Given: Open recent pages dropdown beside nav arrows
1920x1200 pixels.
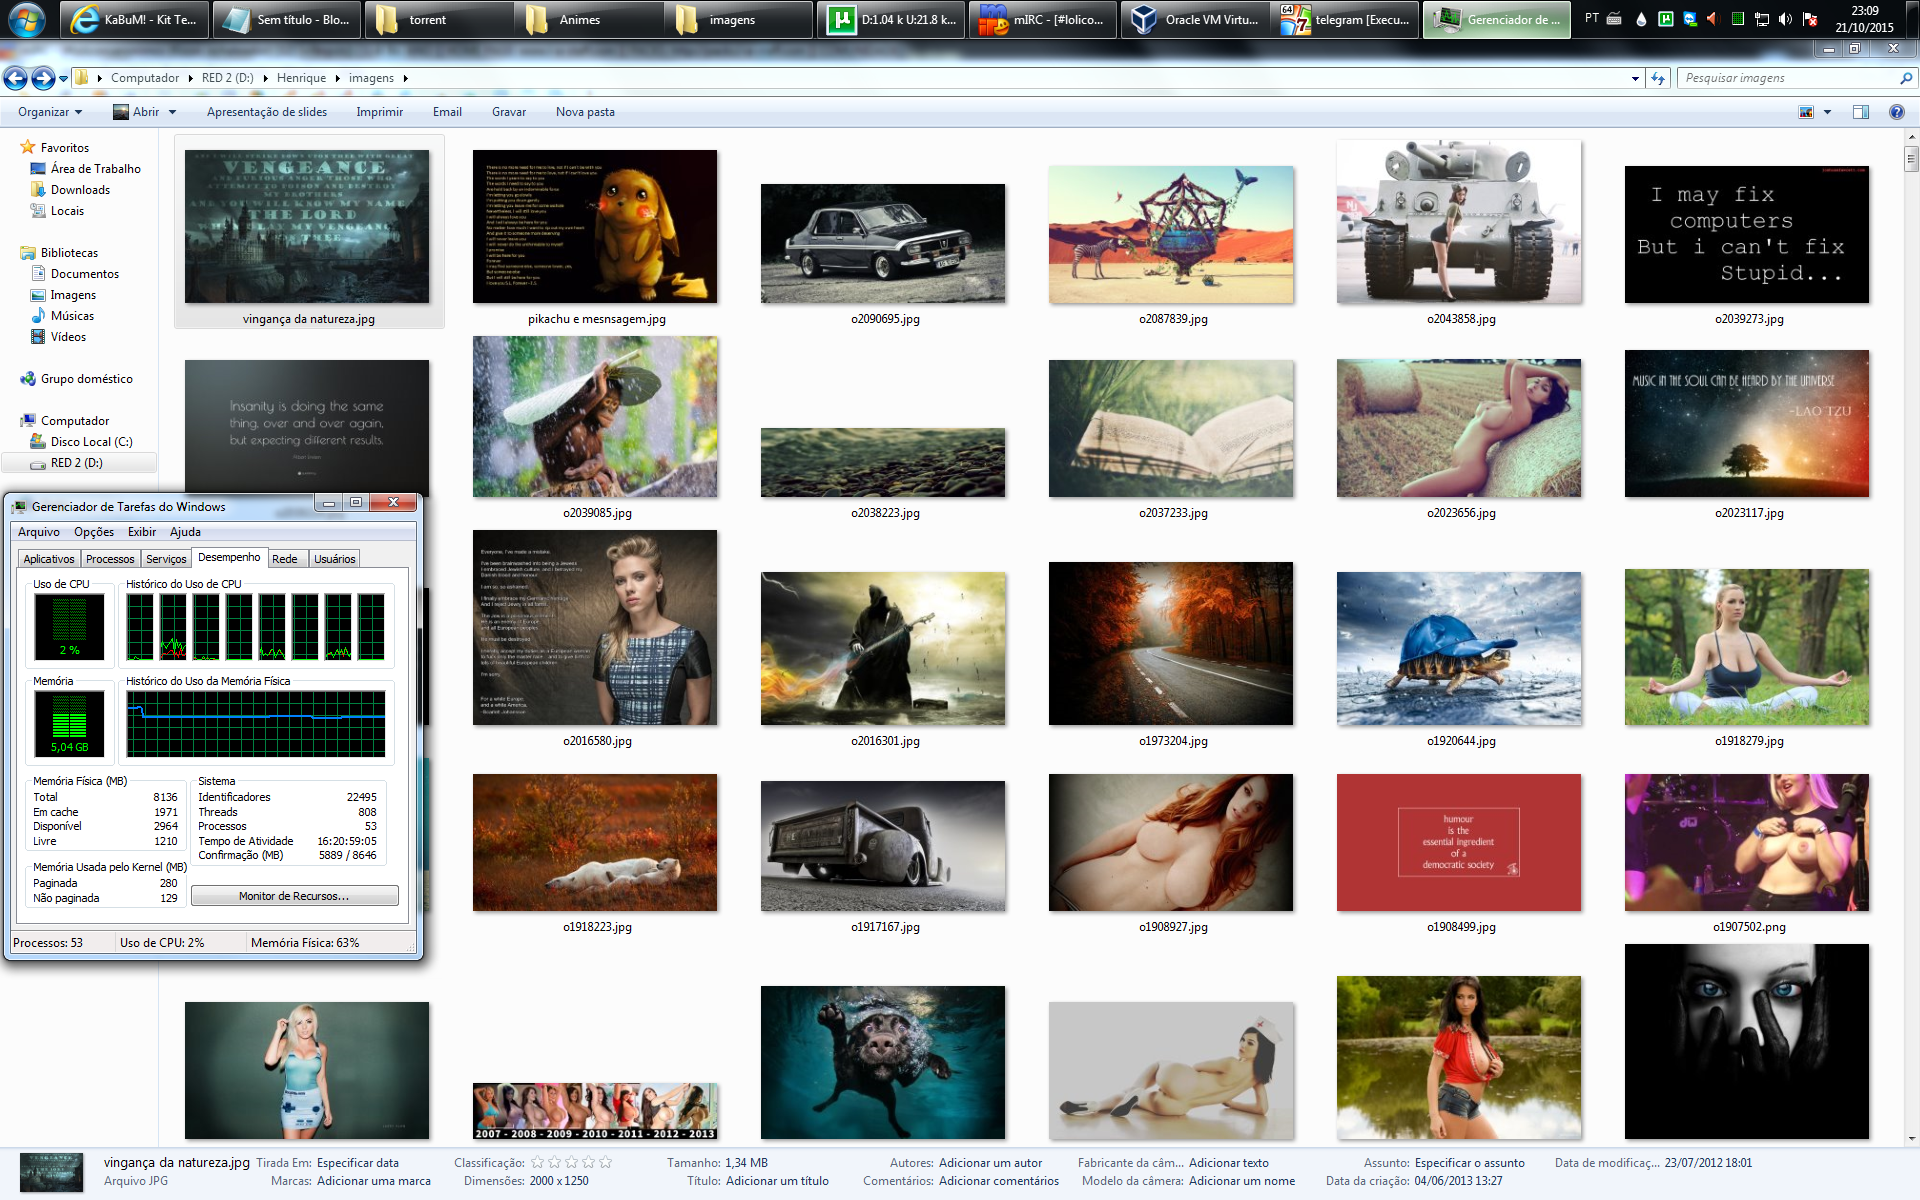Looking at the screenshot, I should tap(63, 78).
